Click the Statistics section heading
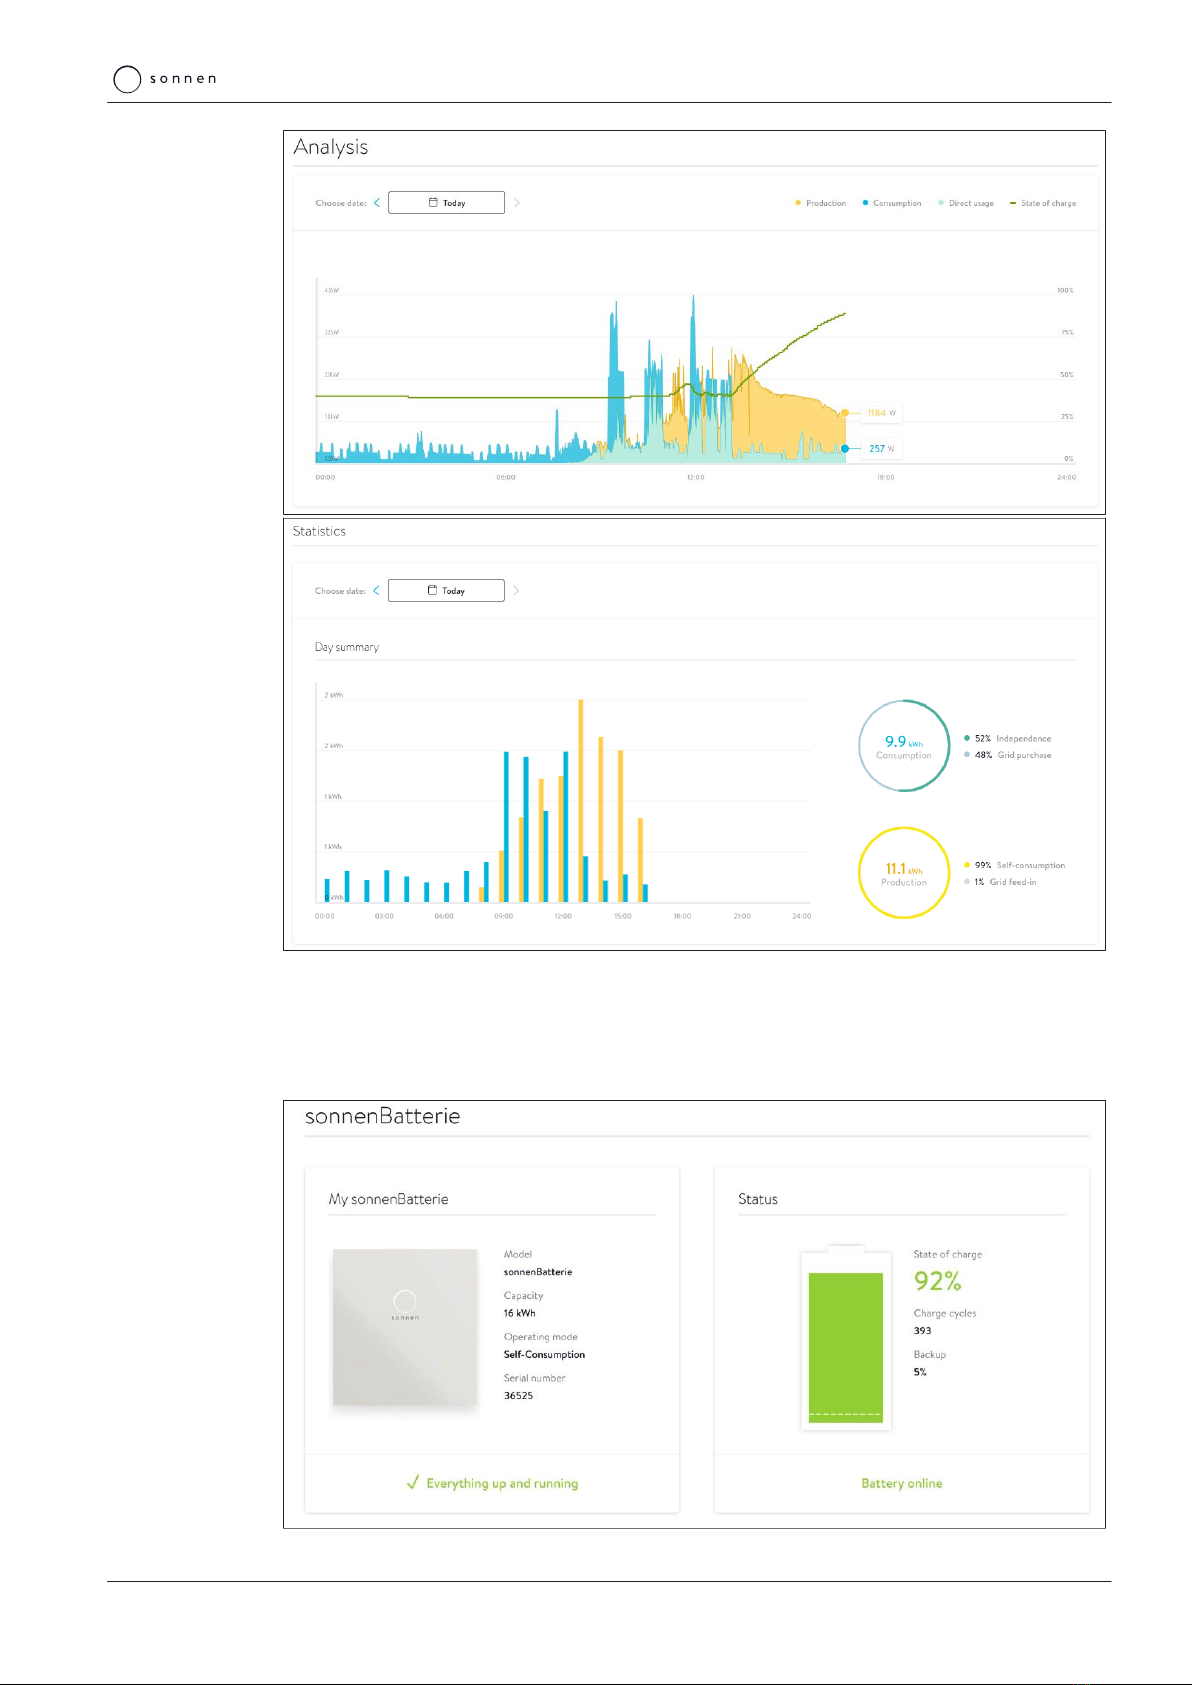The width and height of the screenshot is (1192, 1685). click(x=319, y=531)
